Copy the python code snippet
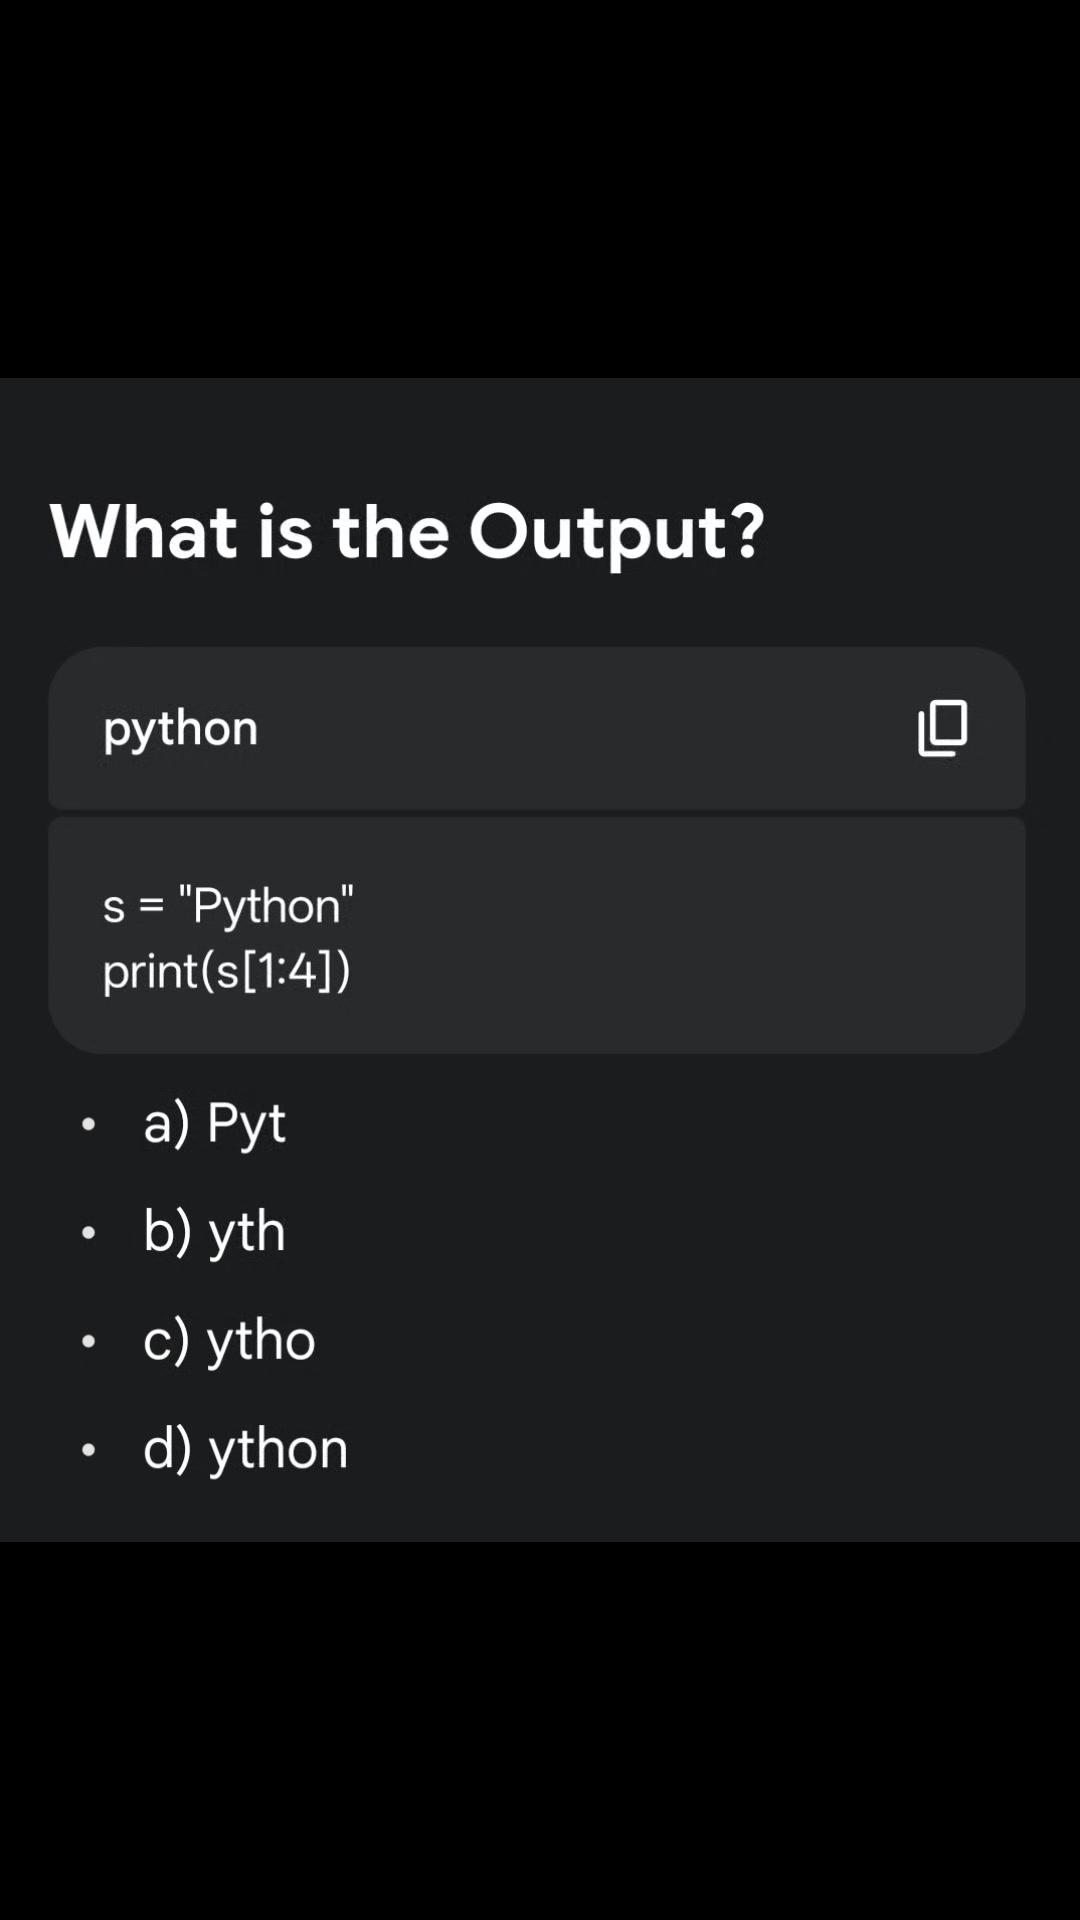The width and height of the screenshot is (1080, 1920). coord(942,728)
